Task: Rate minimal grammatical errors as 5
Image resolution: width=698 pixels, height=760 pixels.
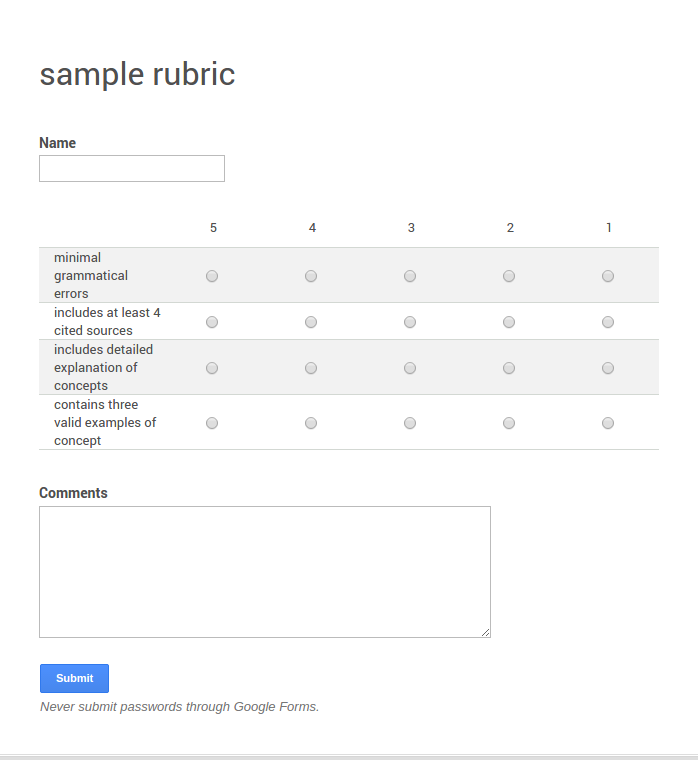Action: coord(212,276)
